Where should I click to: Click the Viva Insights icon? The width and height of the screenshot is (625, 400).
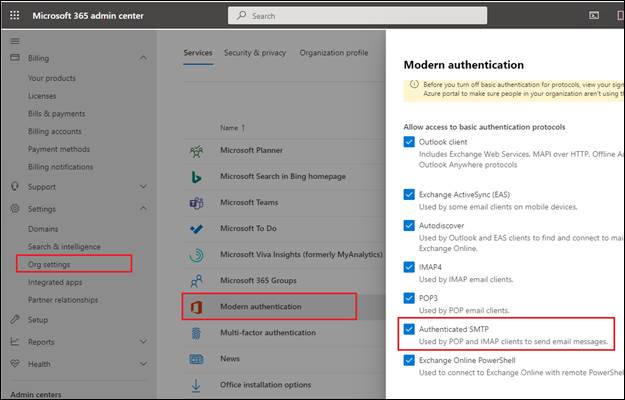pyautogui.click(x=196, y=255)
